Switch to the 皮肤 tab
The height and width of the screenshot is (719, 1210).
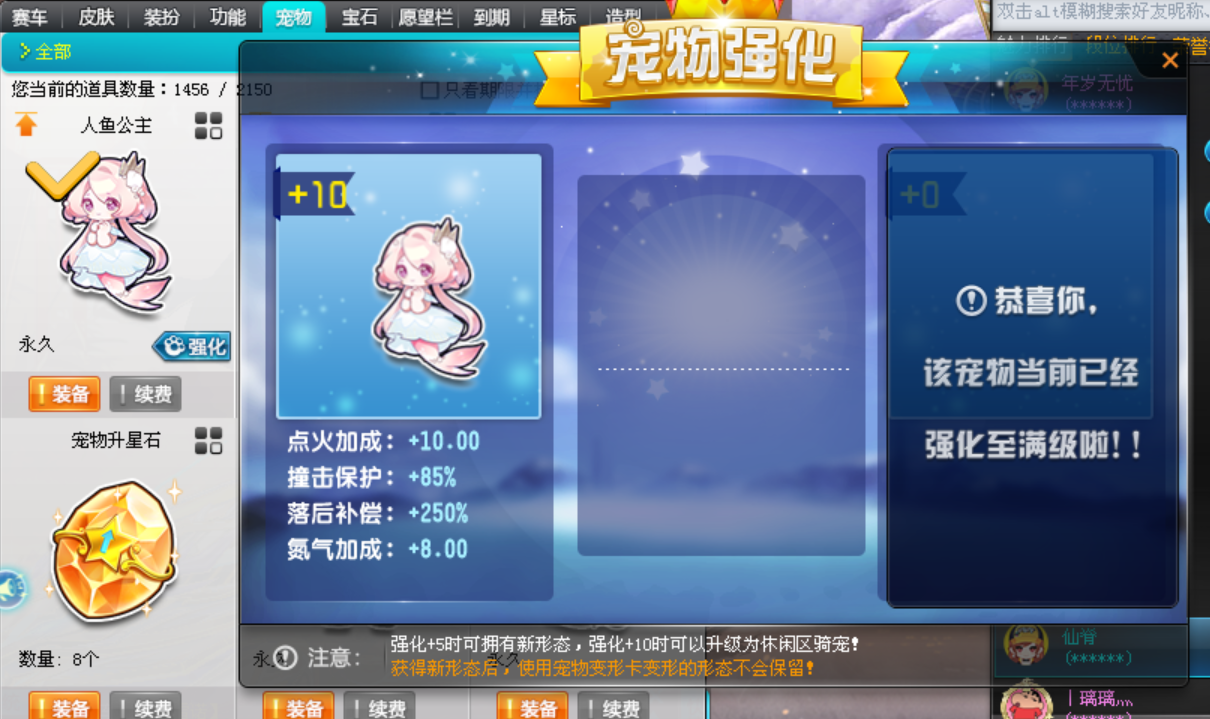click(96, 16)
